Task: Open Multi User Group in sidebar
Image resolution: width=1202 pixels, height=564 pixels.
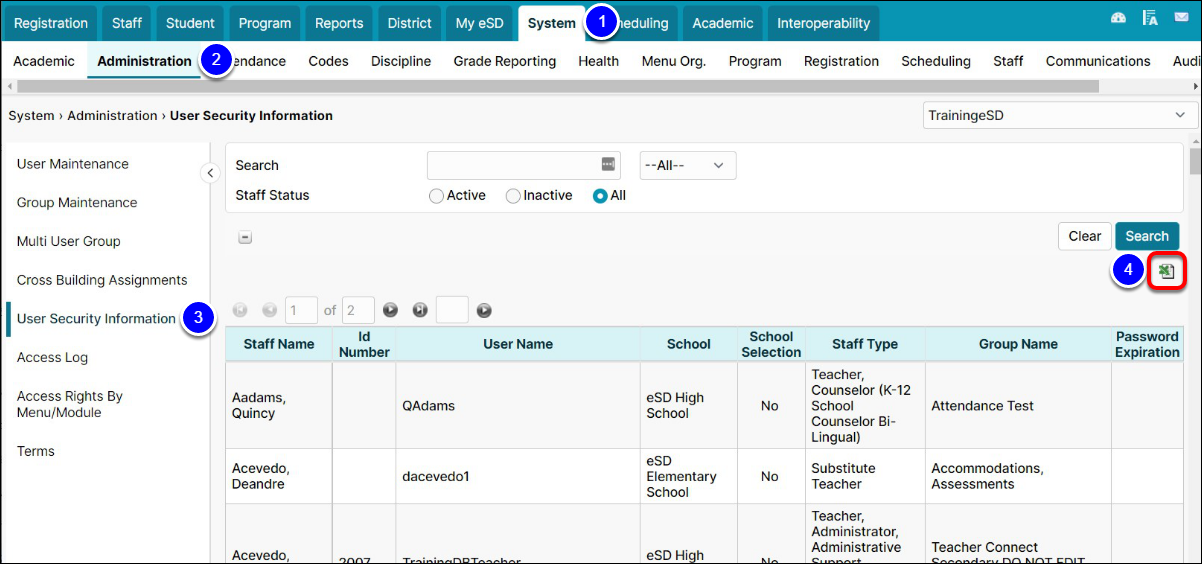Action: coord(69,241)
